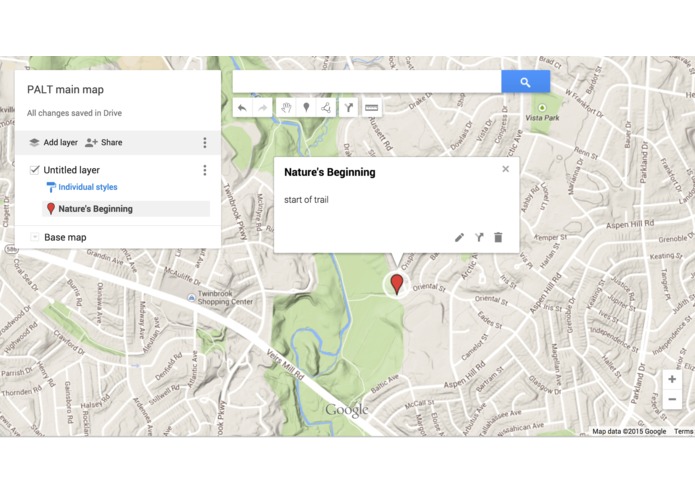
Task: Click the Untitled layer name
Action: click(71, 170)
